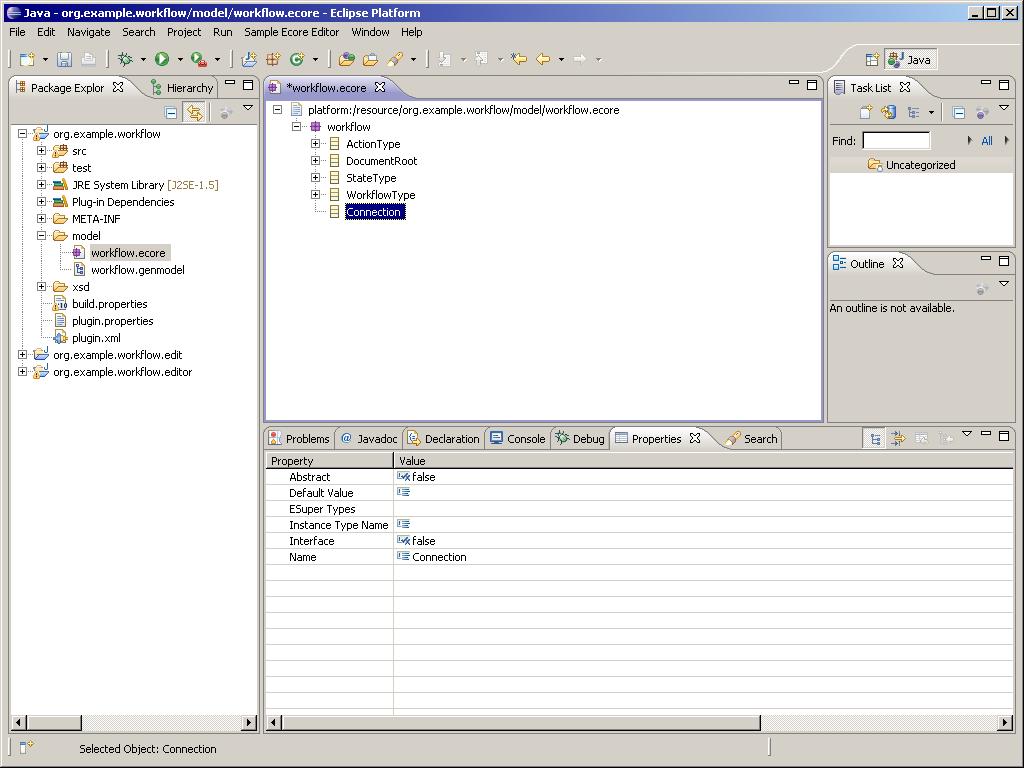Image resolution: width=1024 pixels, height=768 pixels.
Task: Click the Debug bug icon in toolbar
Action: [125, 59]
